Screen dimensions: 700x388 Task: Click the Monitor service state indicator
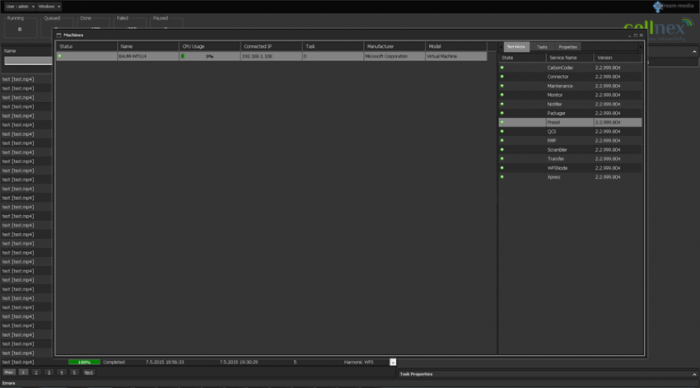[502, 95]
